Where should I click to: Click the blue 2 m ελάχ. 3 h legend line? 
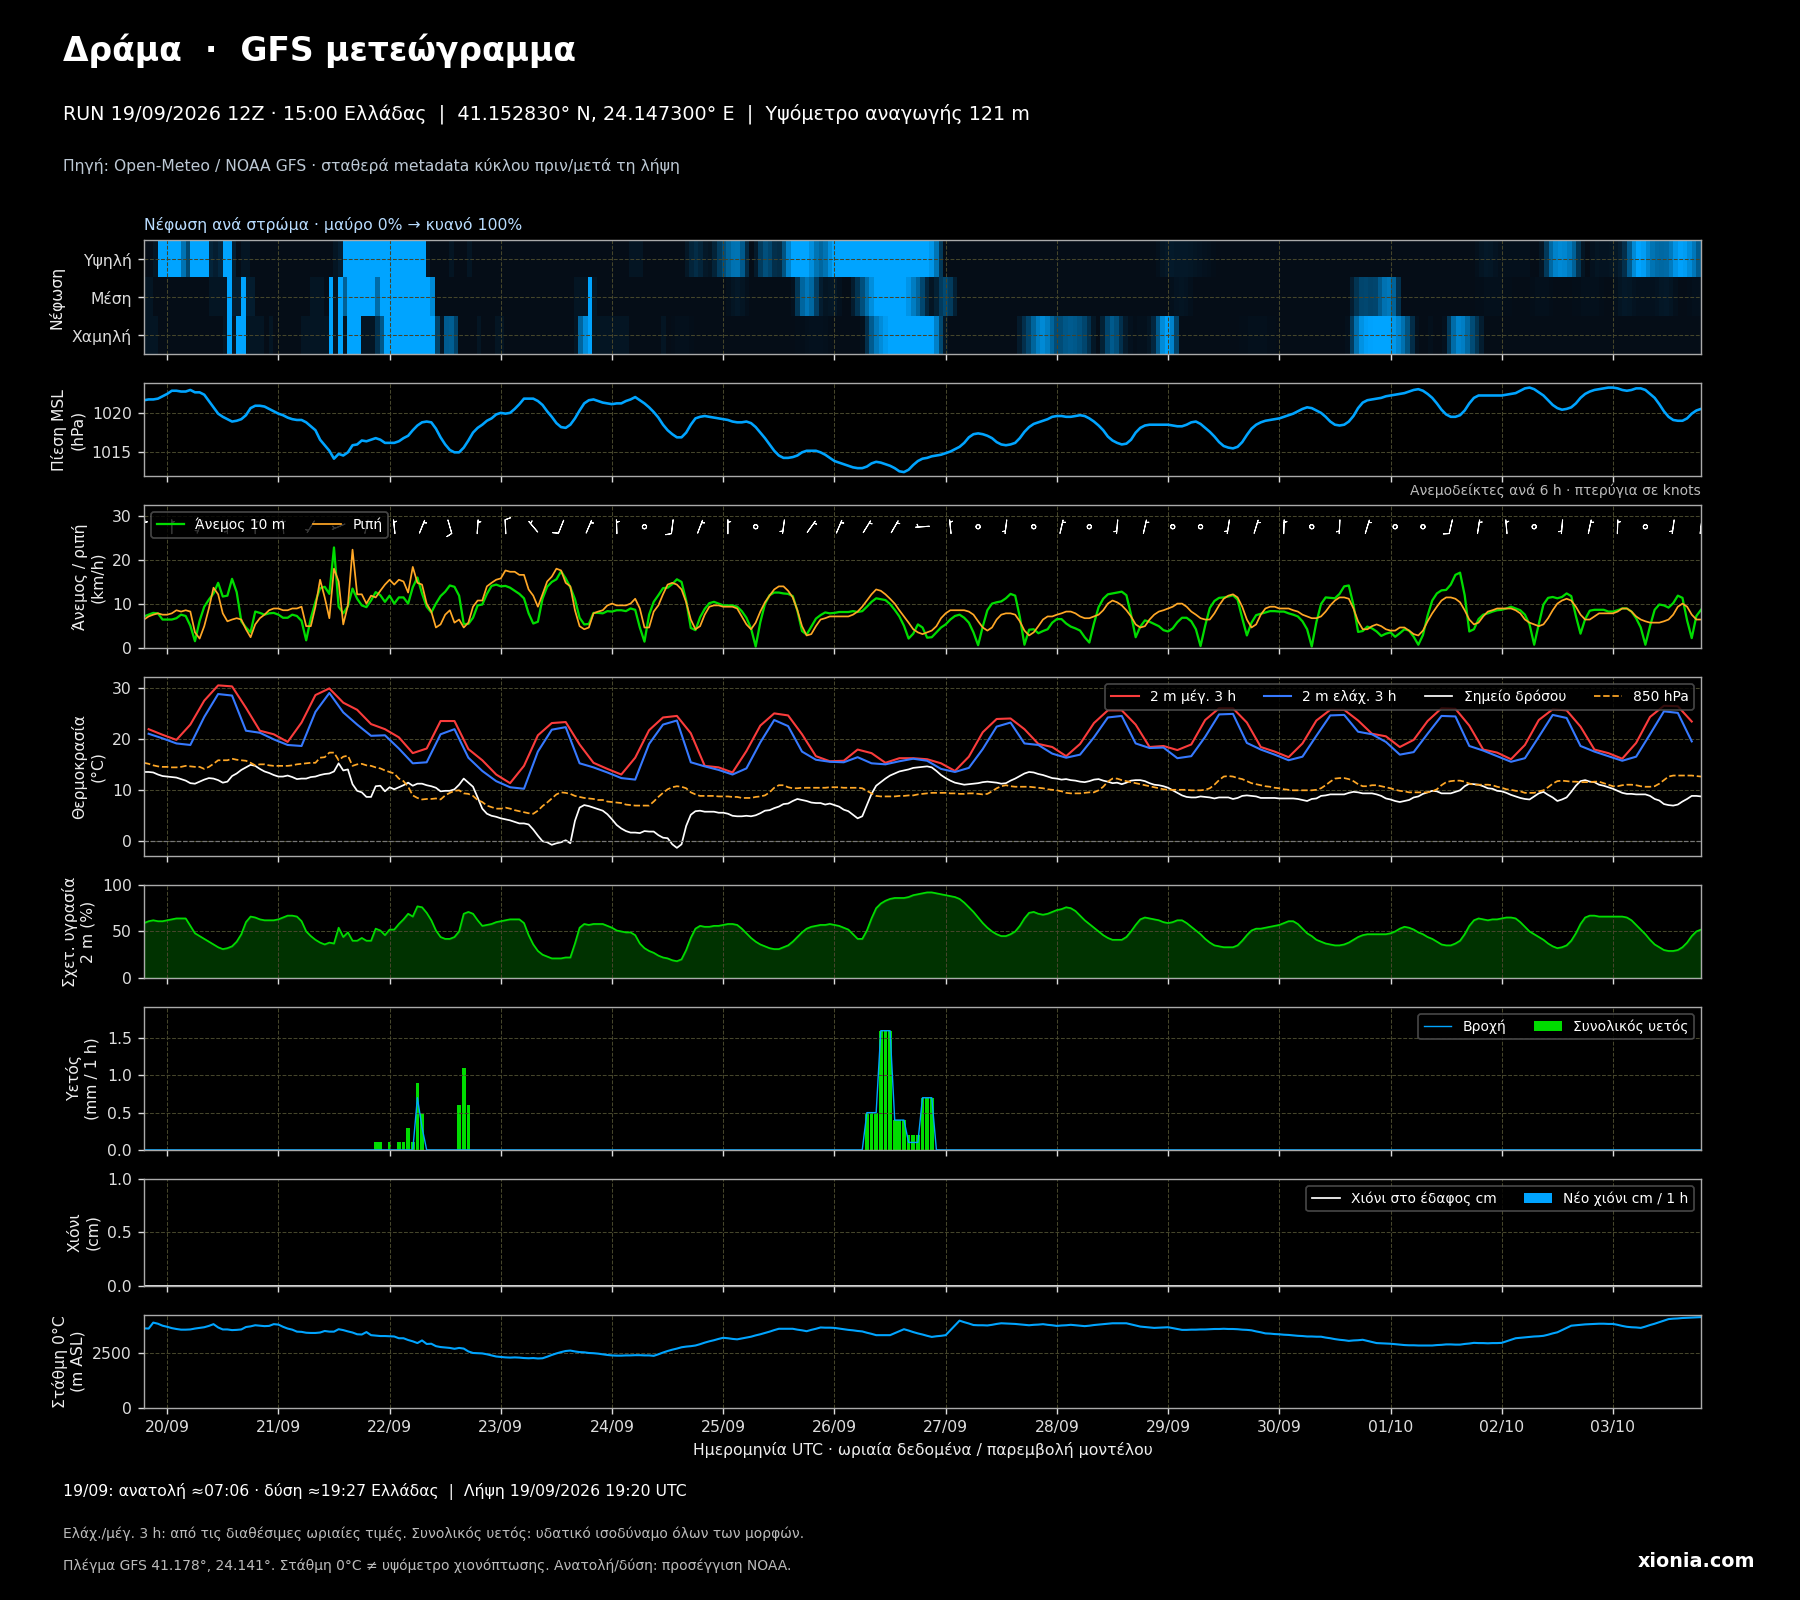[x=1277, y=697]
